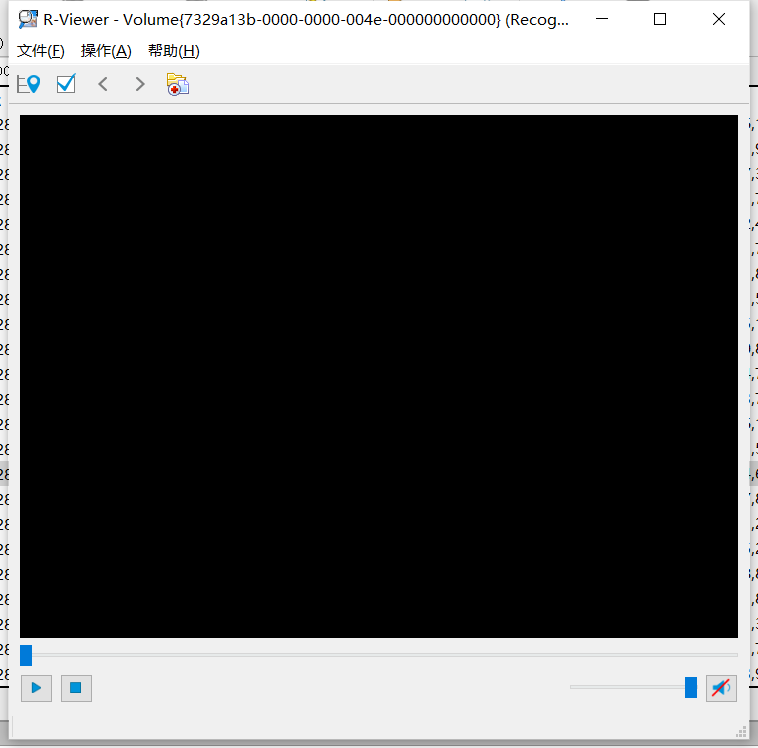Open the 帮助(H) menu
The height and width of the screenshot is (748, 758).
tap(174, 51)
